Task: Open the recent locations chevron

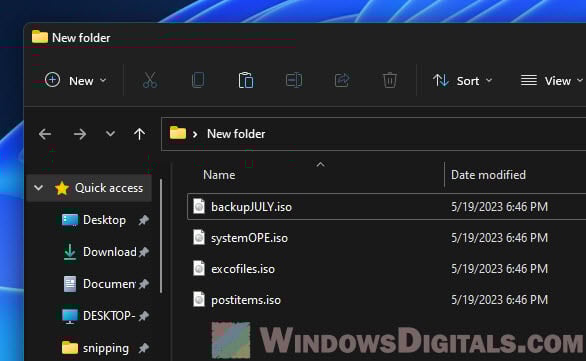Action: click(x=110, y=133)
